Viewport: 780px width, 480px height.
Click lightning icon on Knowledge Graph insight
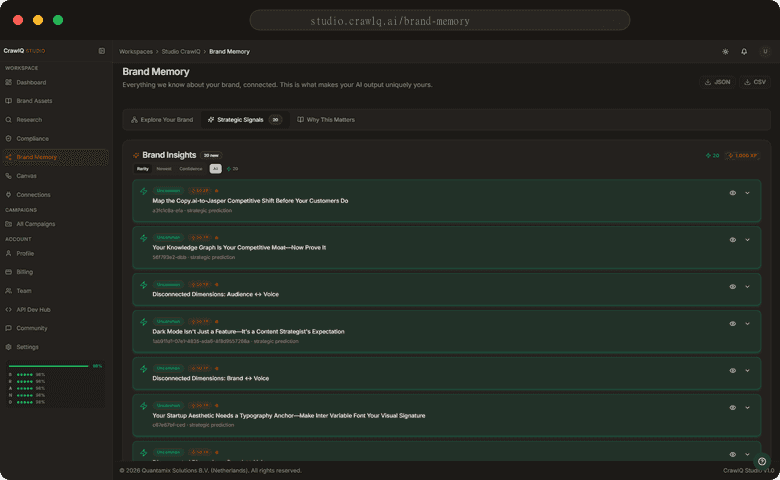click(144, 238)
